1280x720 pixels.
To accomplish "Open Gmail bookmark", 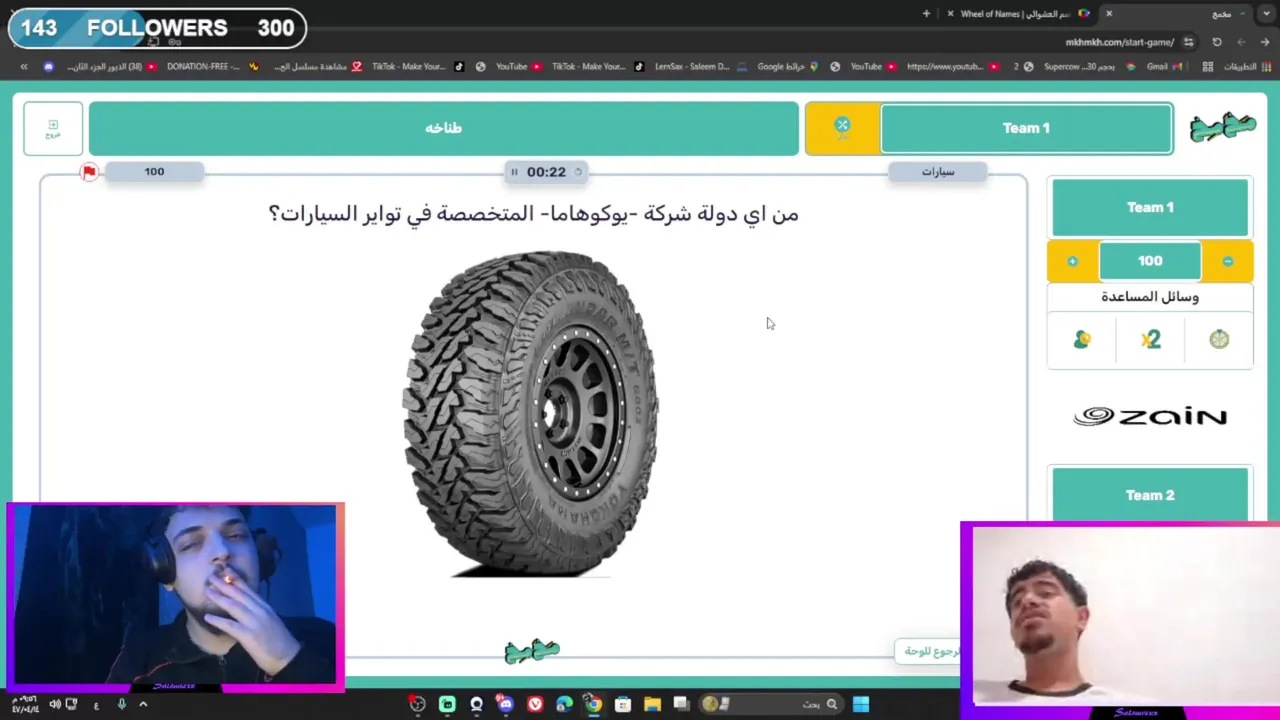I will (x=1163, y=67).
